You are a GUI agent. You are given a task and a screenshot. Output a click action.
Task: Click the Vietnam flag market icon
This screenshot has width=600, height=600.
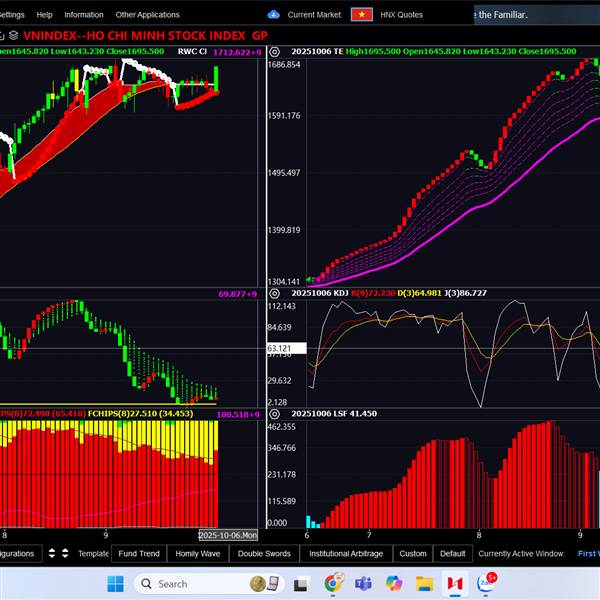[x=361, y=15]
